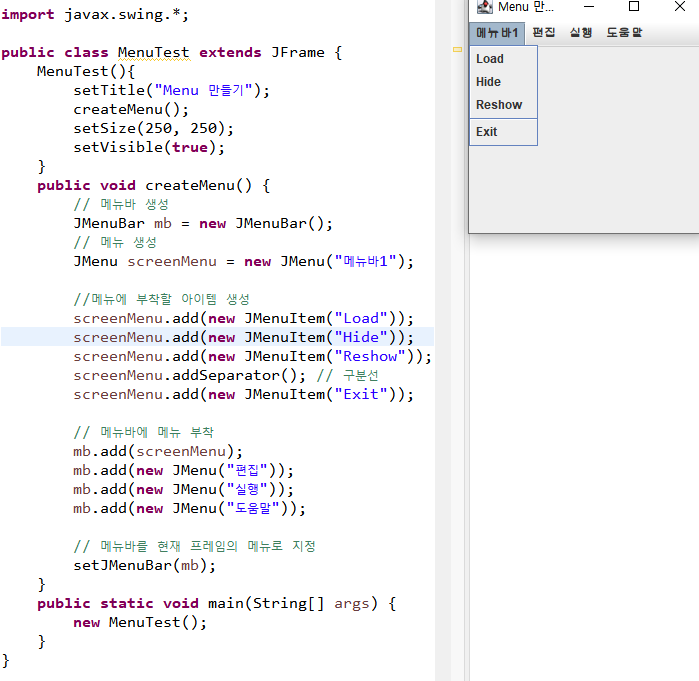Select the Hide menu item
Image resolution: width=699 pixels, height=681 pixels.
(503, 82)
